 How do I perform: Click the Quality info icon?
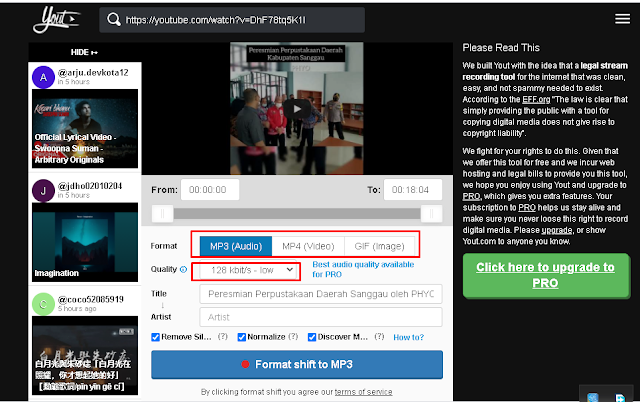point(184,269)
